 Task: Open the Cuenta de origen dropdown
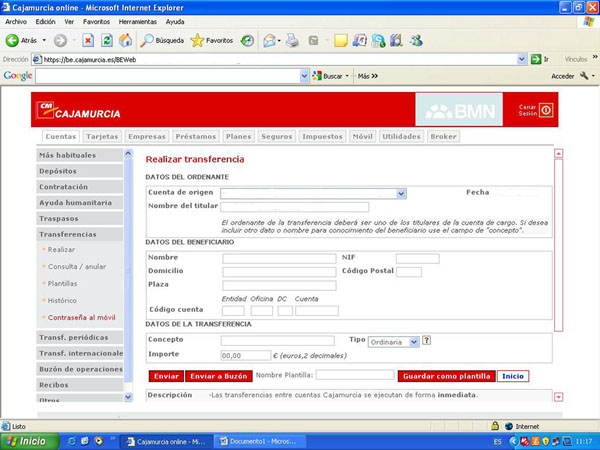click(401, 194)
